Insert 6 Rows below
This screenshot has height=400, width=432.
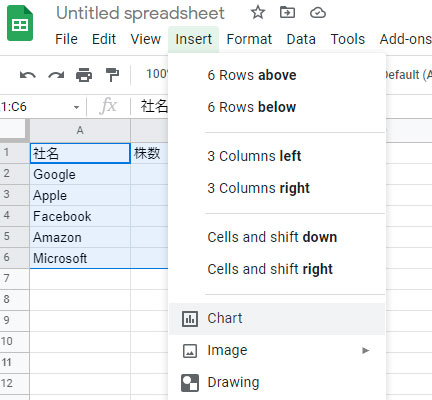tap(277, 107)
